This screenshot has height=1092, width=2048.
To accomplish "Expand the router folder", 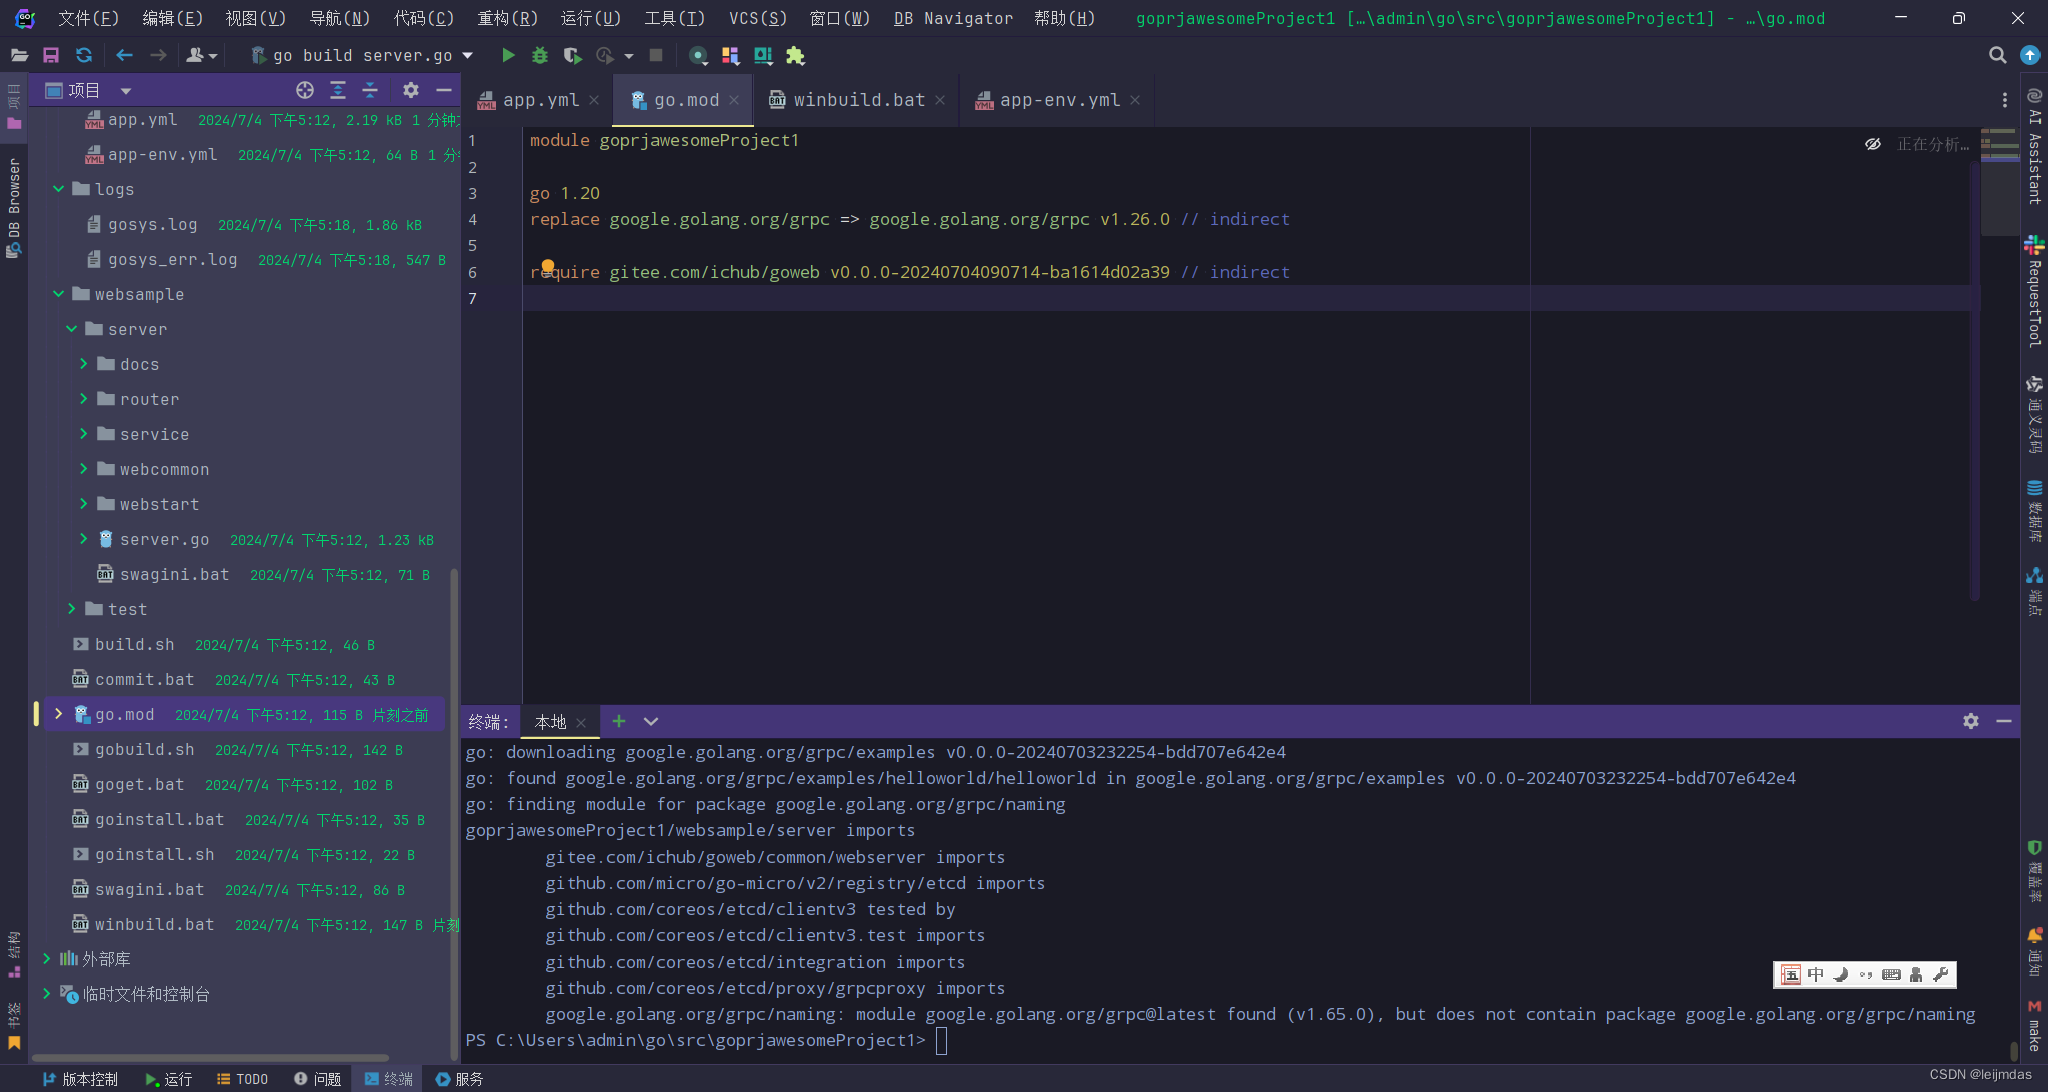I will tap(84, 399).
